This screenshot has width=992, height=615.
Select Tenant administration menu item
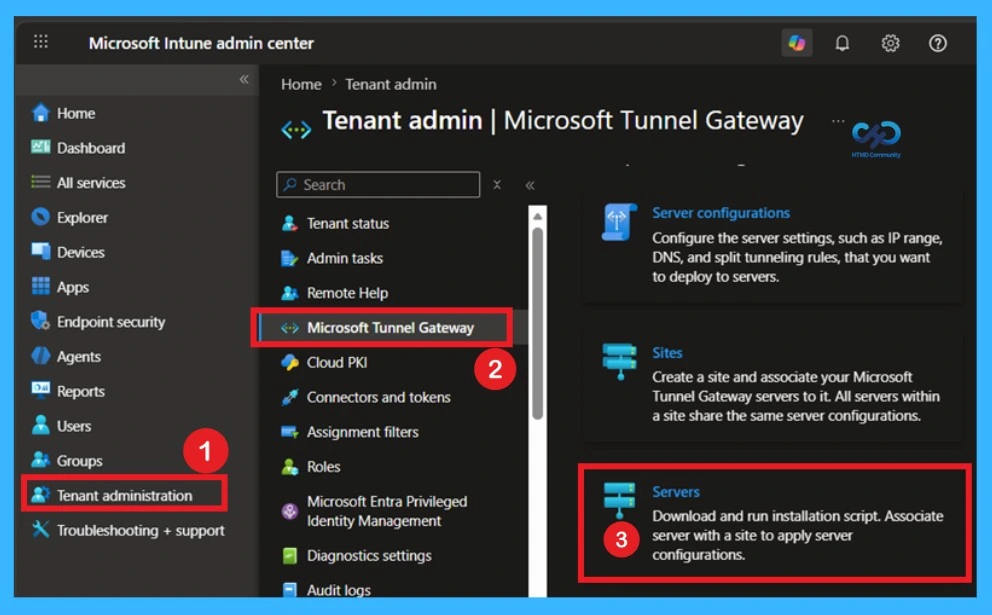click(125, 495)
